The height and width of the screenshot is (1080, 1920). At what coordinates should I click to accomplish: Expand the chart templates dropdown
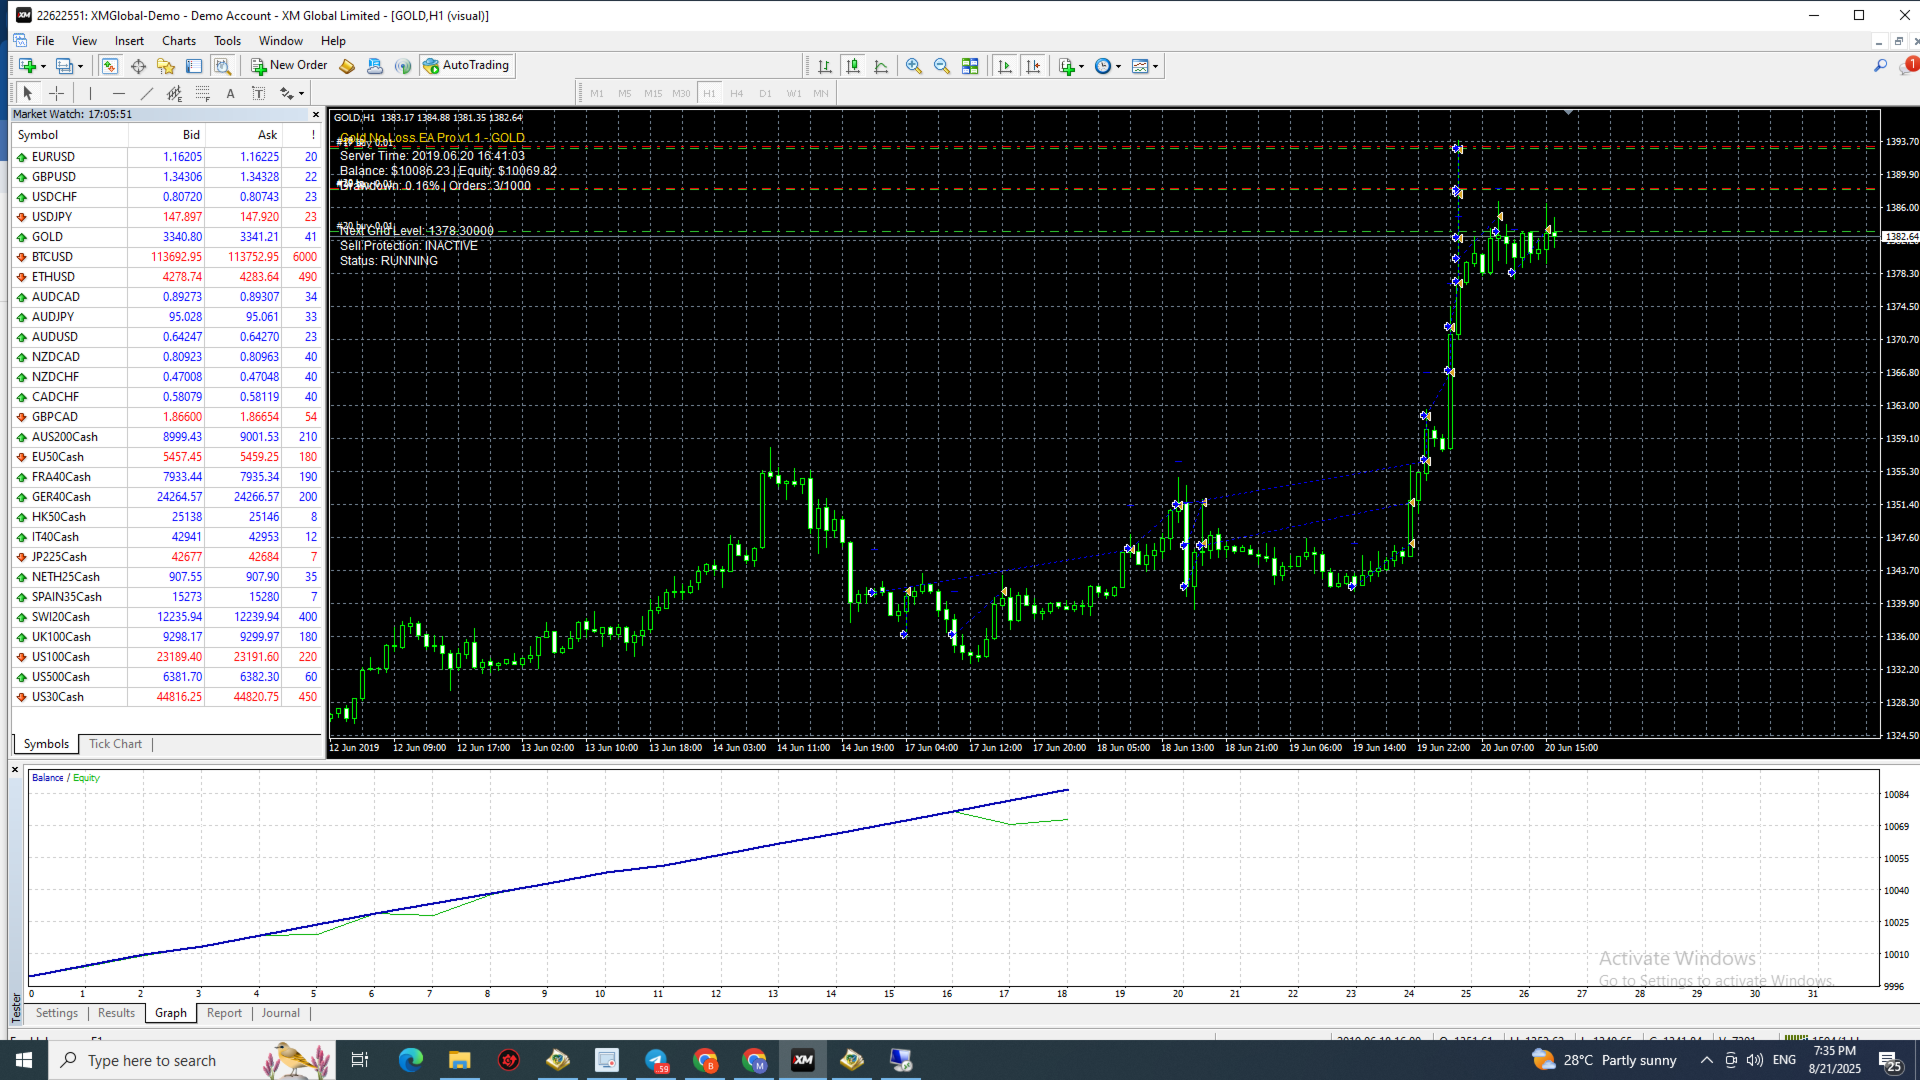(x=1155, y=67)
